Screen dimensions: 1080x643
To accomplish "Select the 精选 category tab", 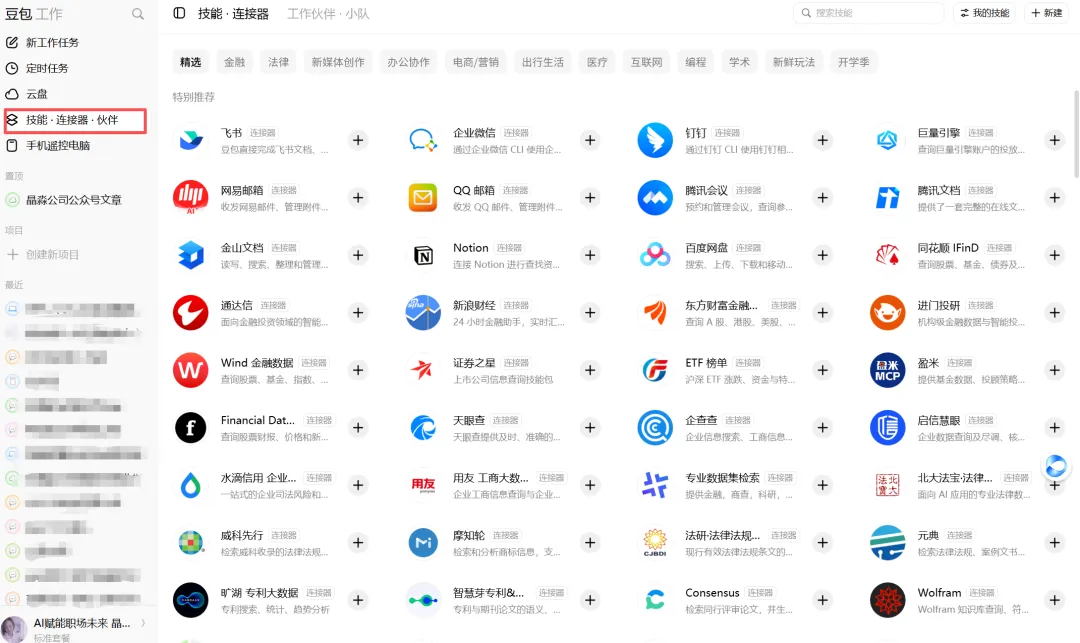I will (x=191, y=62).
